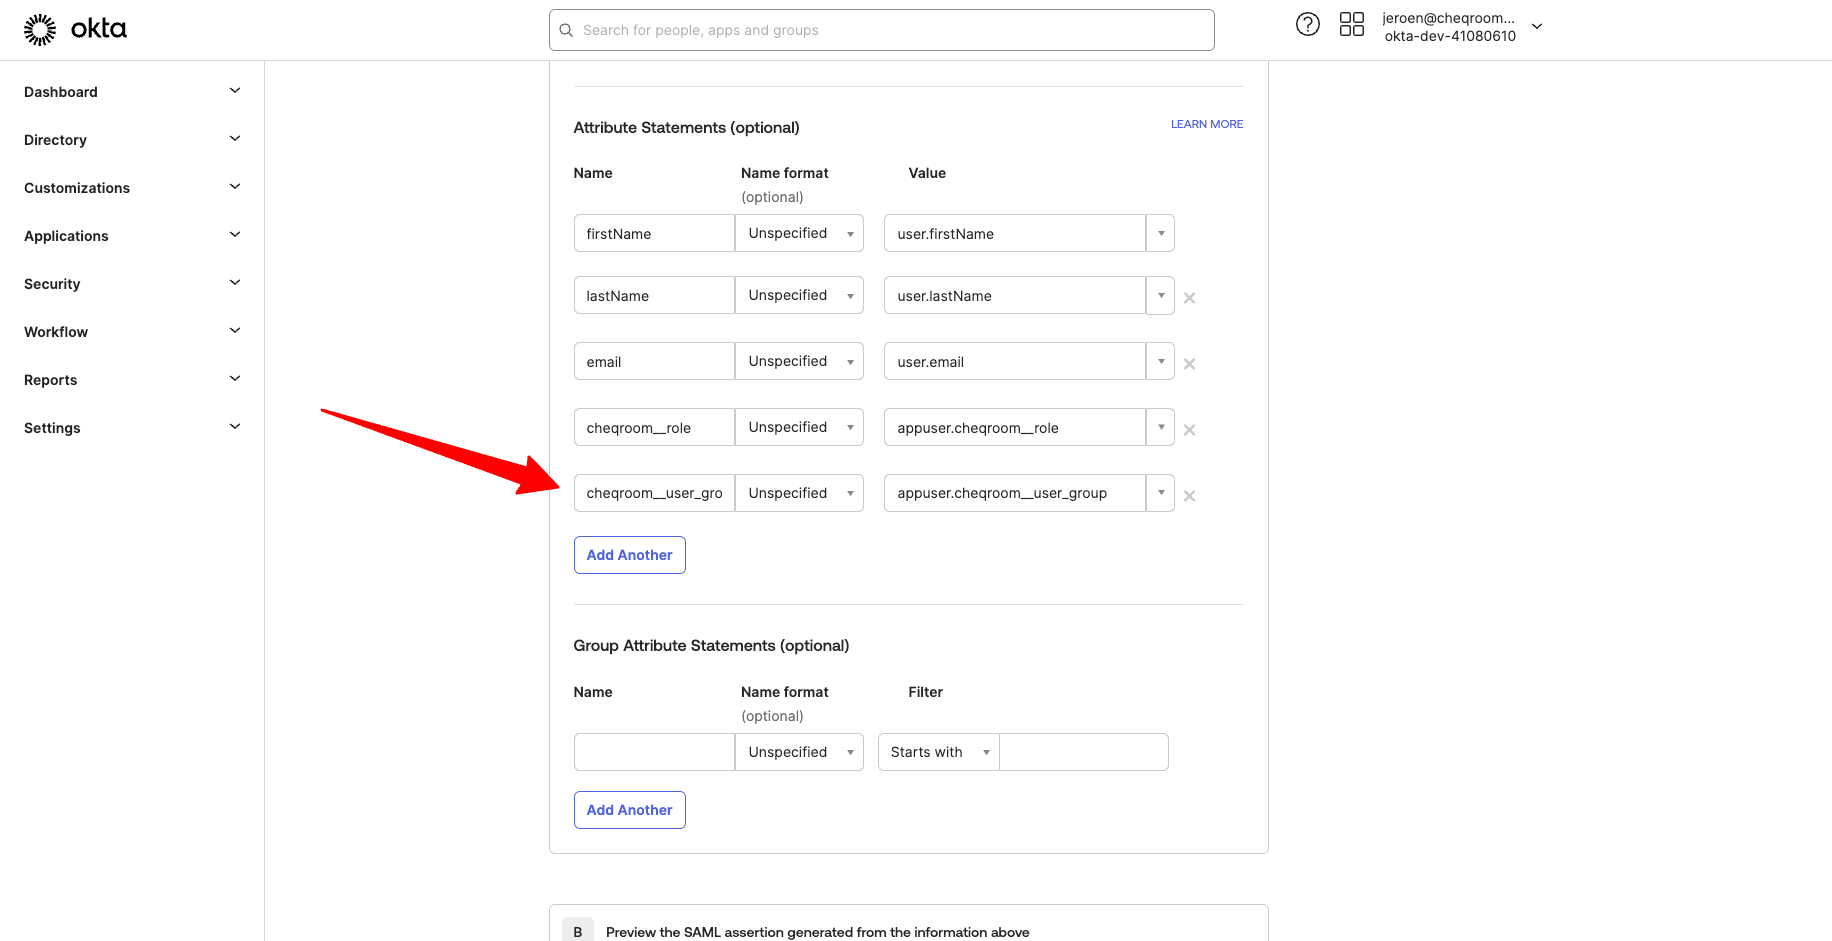Viewport: 1832px width, 941px height.
Task: Remove the email attribute row
Action: tap(1189, 364)
